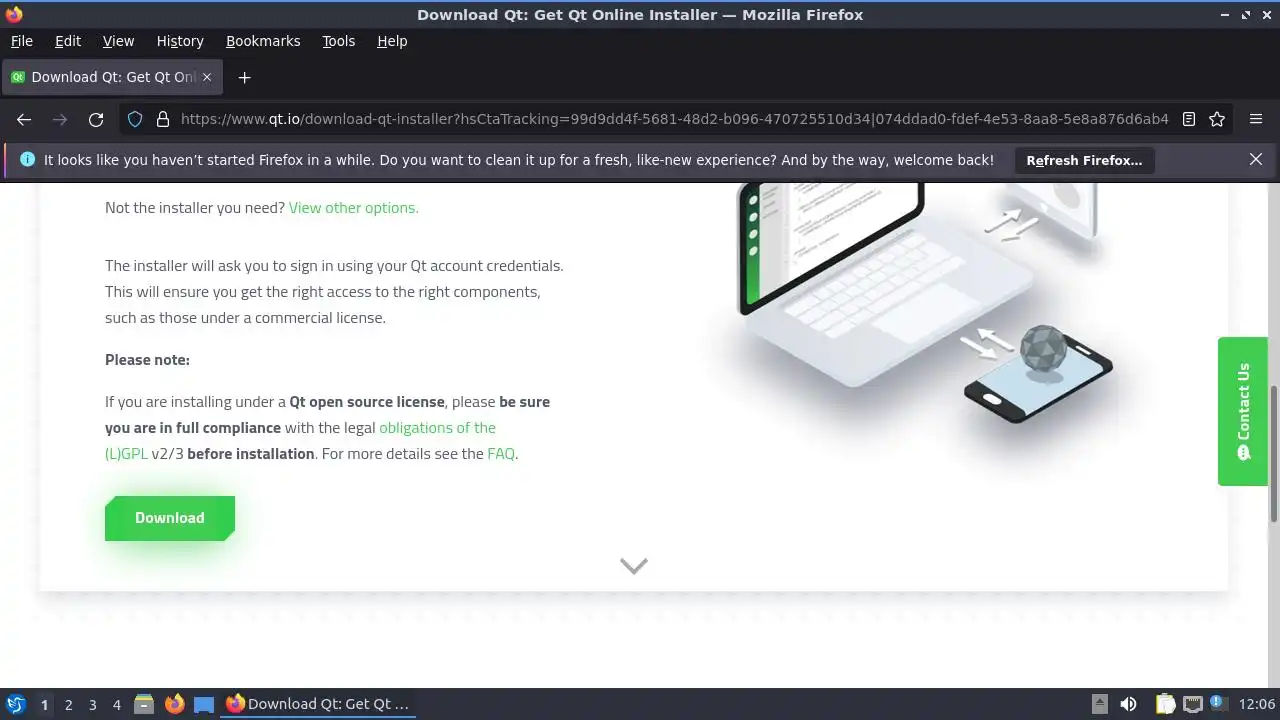Open network status tray icon

[x=1192, y=704]
